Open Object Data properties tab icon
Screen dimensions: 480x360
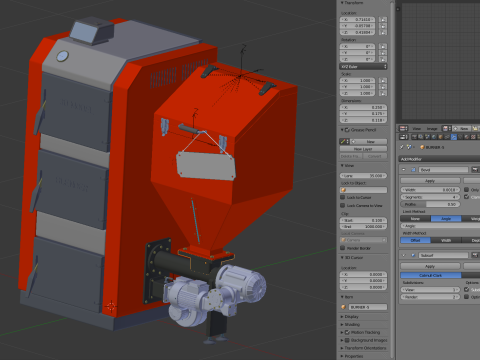point(460,137)
